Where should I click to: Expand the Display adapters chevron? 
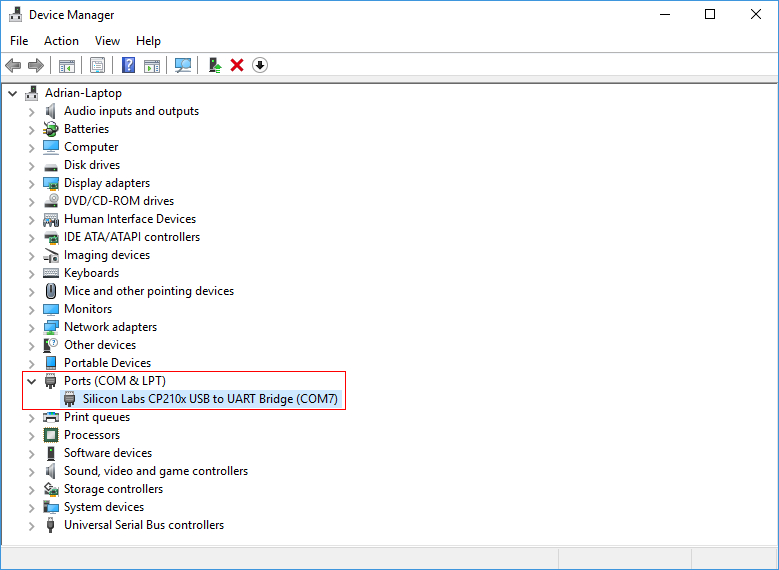point(31,183)
